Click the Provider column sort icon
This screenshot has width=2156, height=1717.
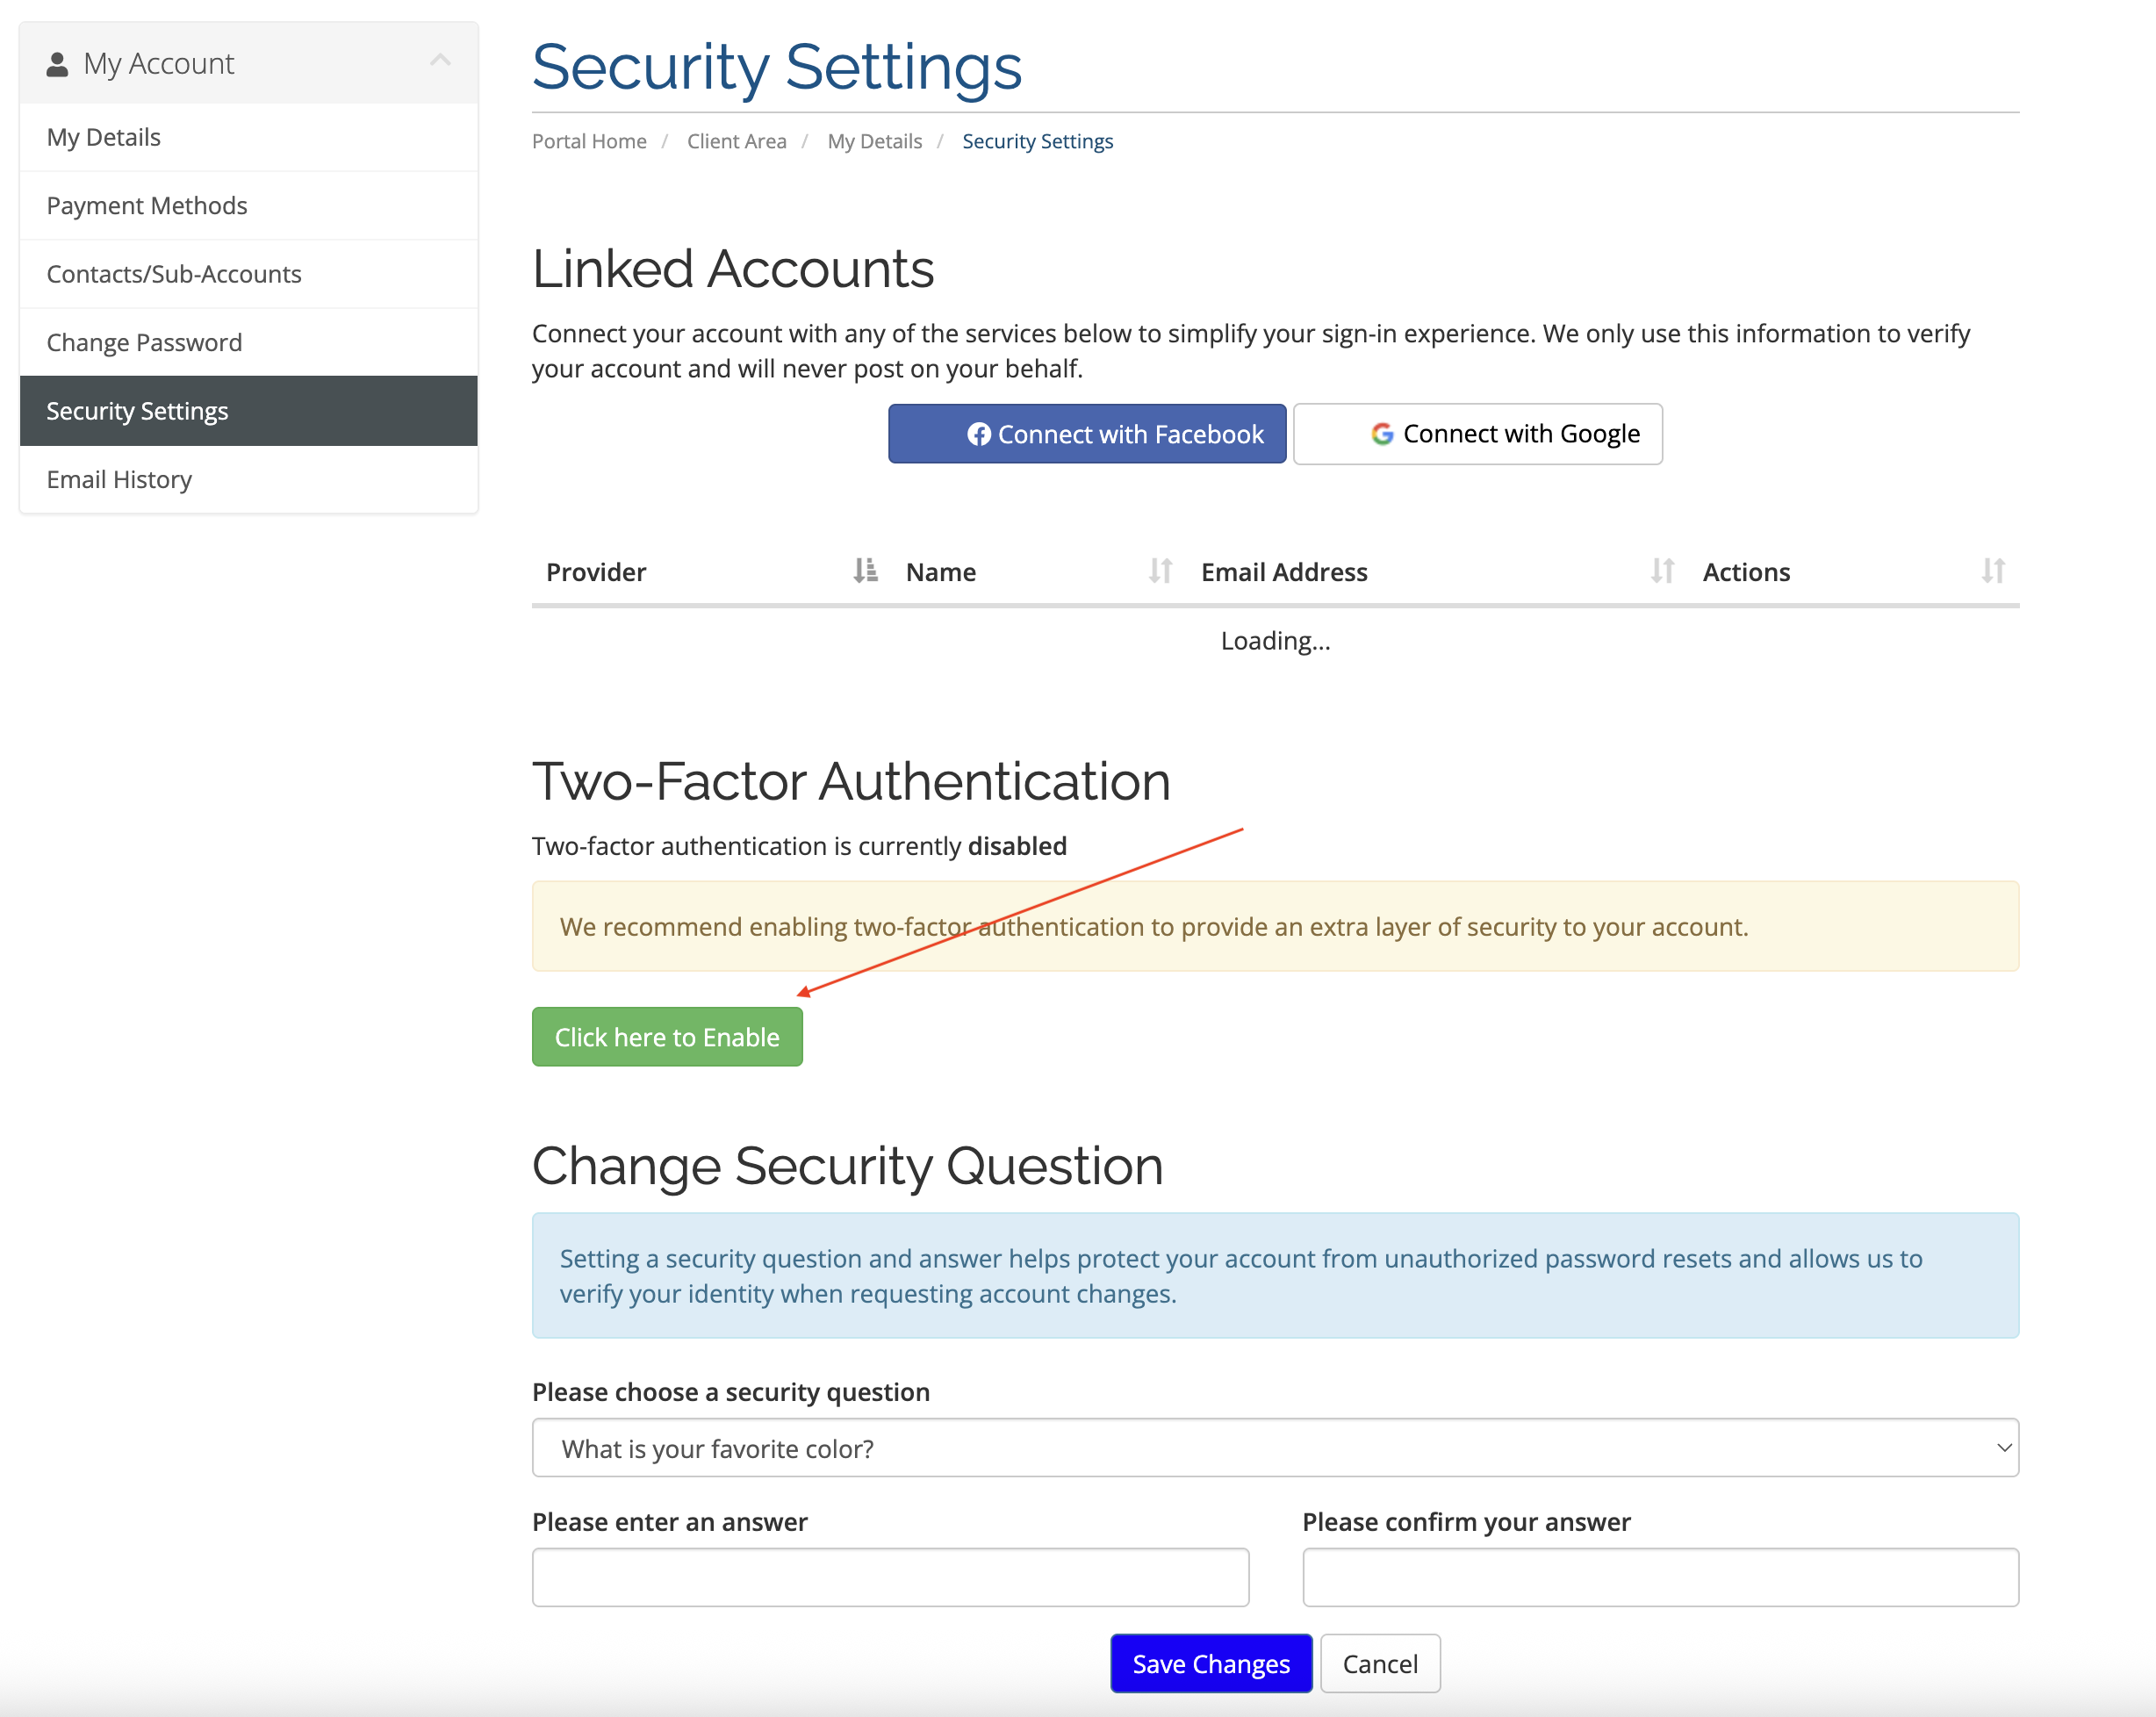(x=865, y=571)
